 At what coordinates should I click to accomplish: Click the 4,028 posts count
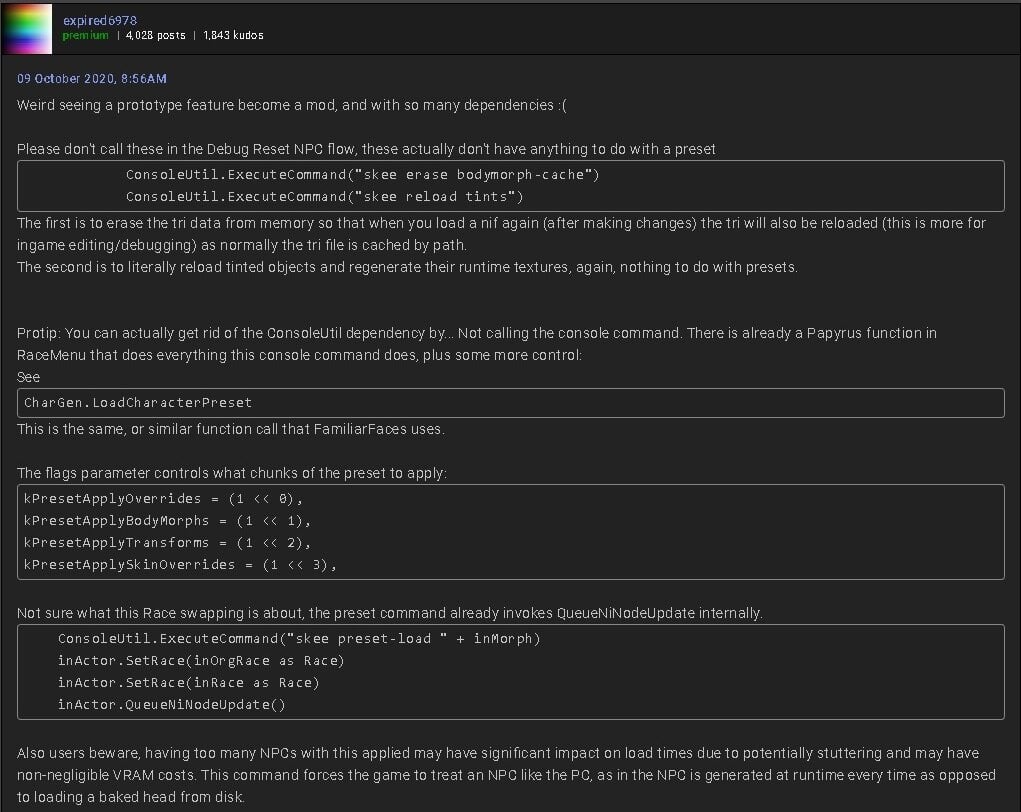point(155,36)
